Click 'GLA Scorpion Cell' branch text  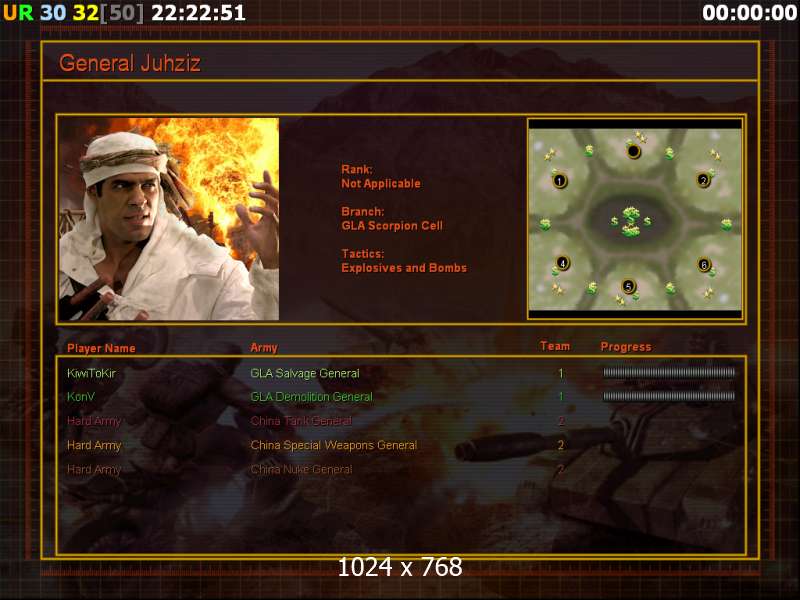392,226
